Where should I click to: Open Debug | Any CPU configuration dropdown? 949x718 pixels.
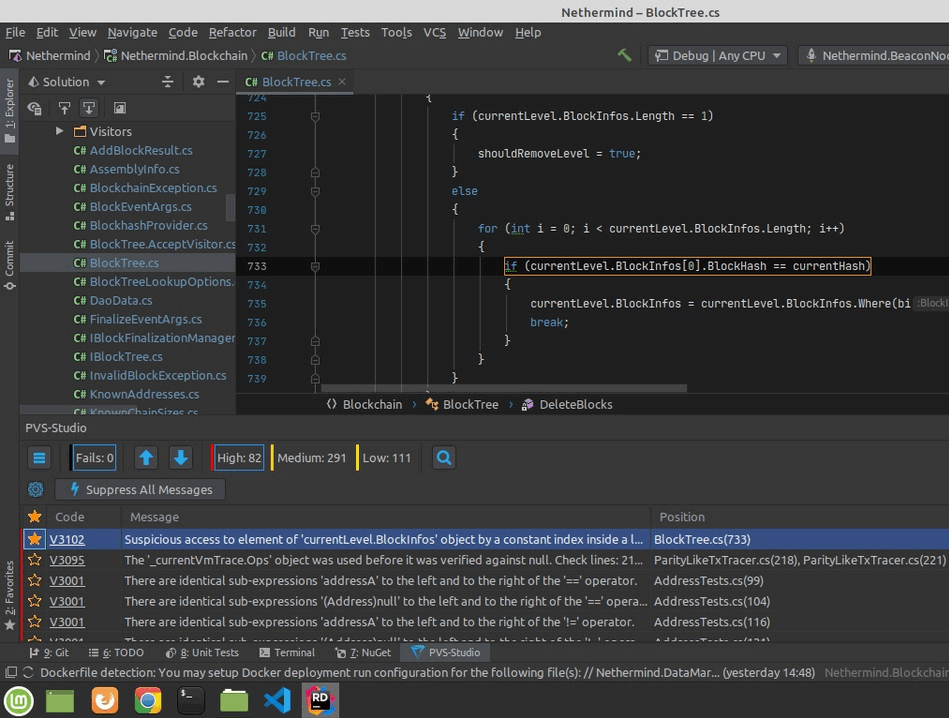[718, 56]
